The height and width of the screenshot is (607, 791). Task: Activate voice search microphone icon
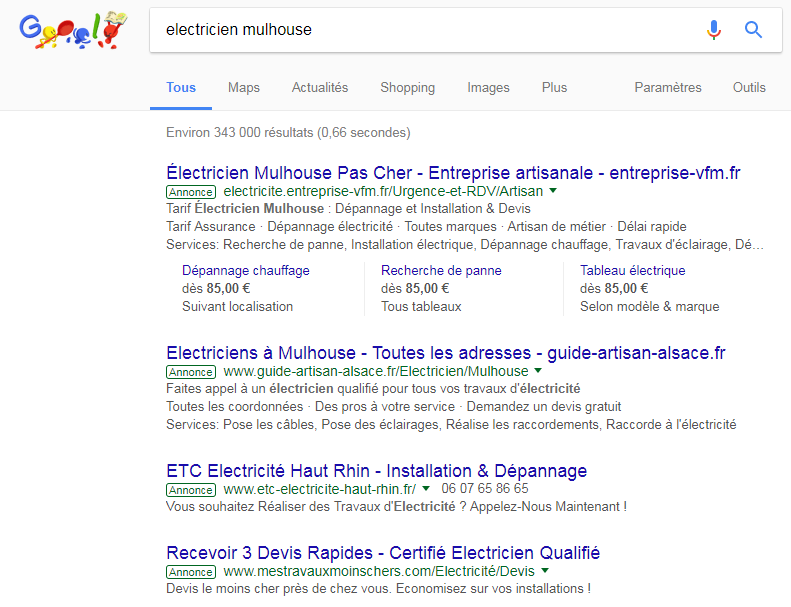pyautogui.click(x=713, y=30)
